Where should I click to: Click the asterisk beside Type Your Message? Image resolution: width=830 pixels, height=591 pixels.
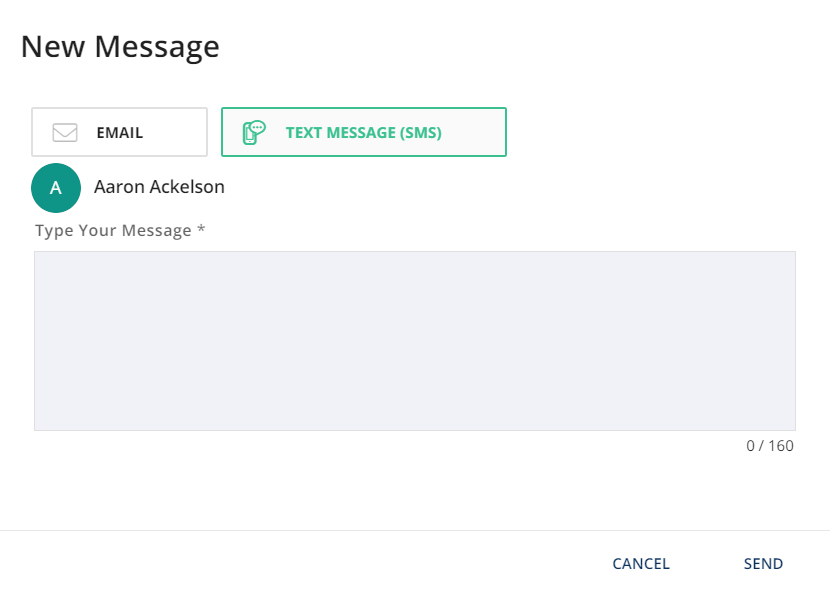201,229
